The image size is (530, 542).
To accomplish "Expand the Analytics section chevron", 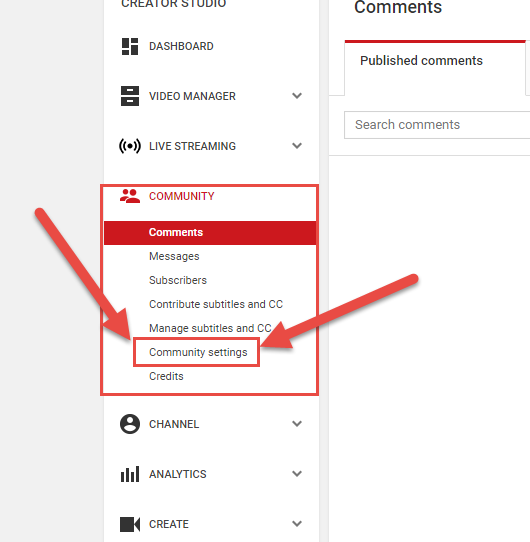I will click(x=297, y=474).
